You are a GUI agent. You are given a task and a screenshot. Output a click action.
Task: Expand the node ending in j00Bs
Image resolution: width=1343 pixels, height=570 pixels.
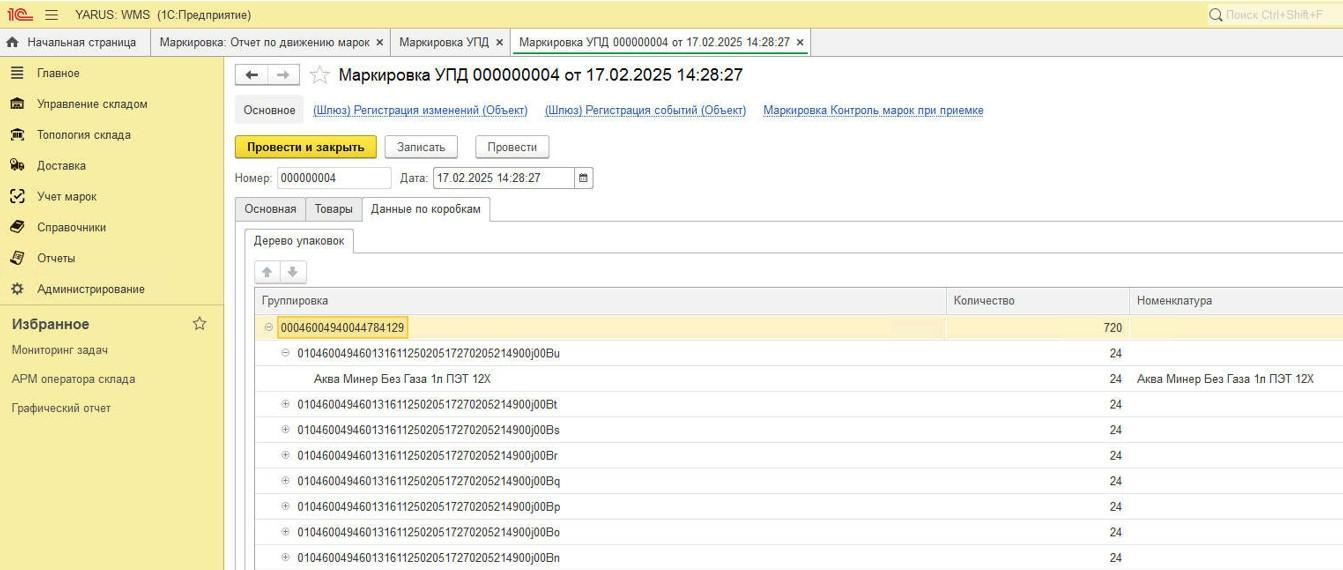tap(285, 429)
